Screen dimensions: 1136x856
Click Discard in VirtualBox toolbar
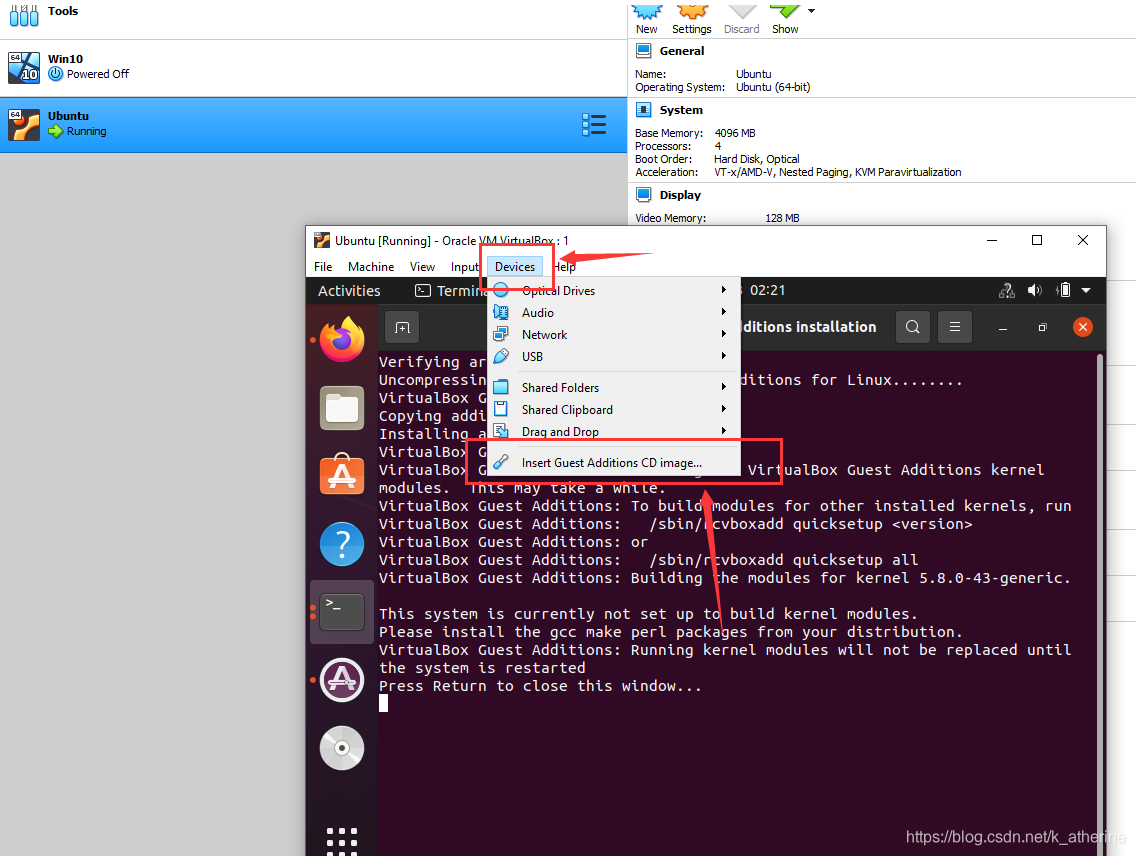pyautogui.click(x=742, y=18)
